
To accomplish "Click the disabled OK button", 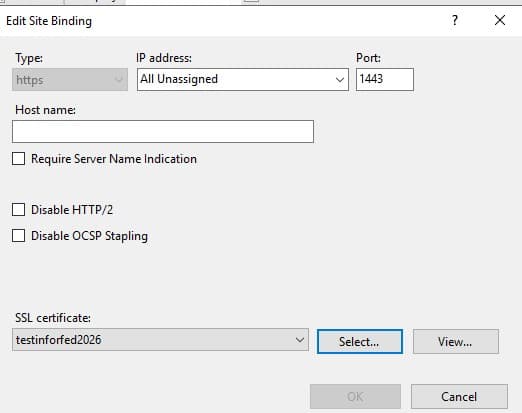I will (355, 397).
